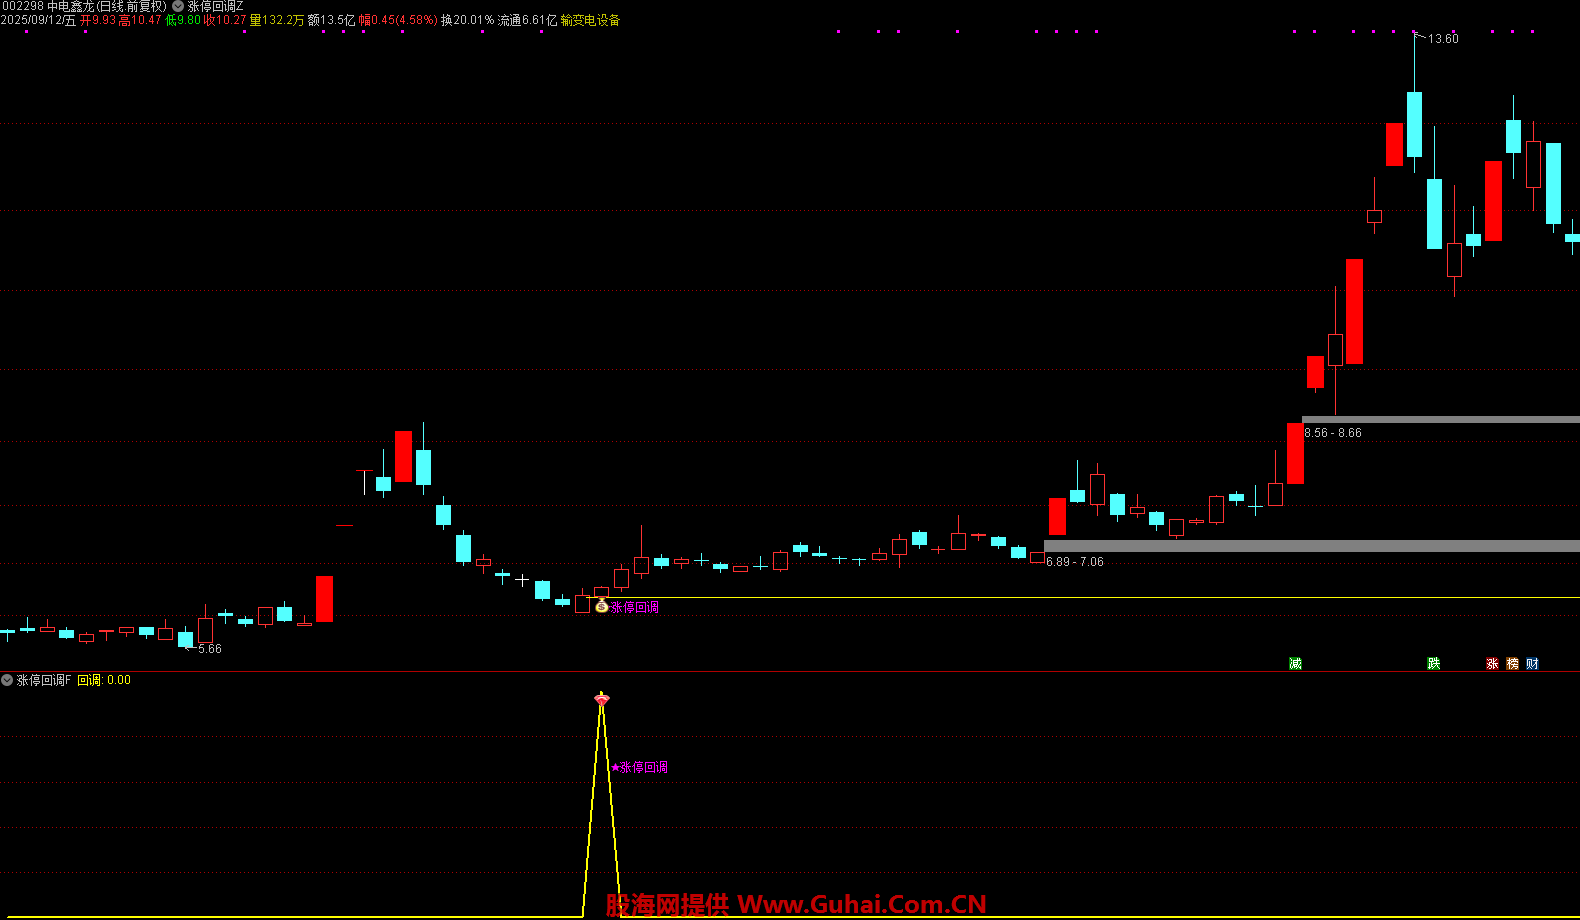This screenshot has height=920, width=1580.
Task: Open the 涨停回调F sub-indicator dropdown
Action: pos(7,680)
